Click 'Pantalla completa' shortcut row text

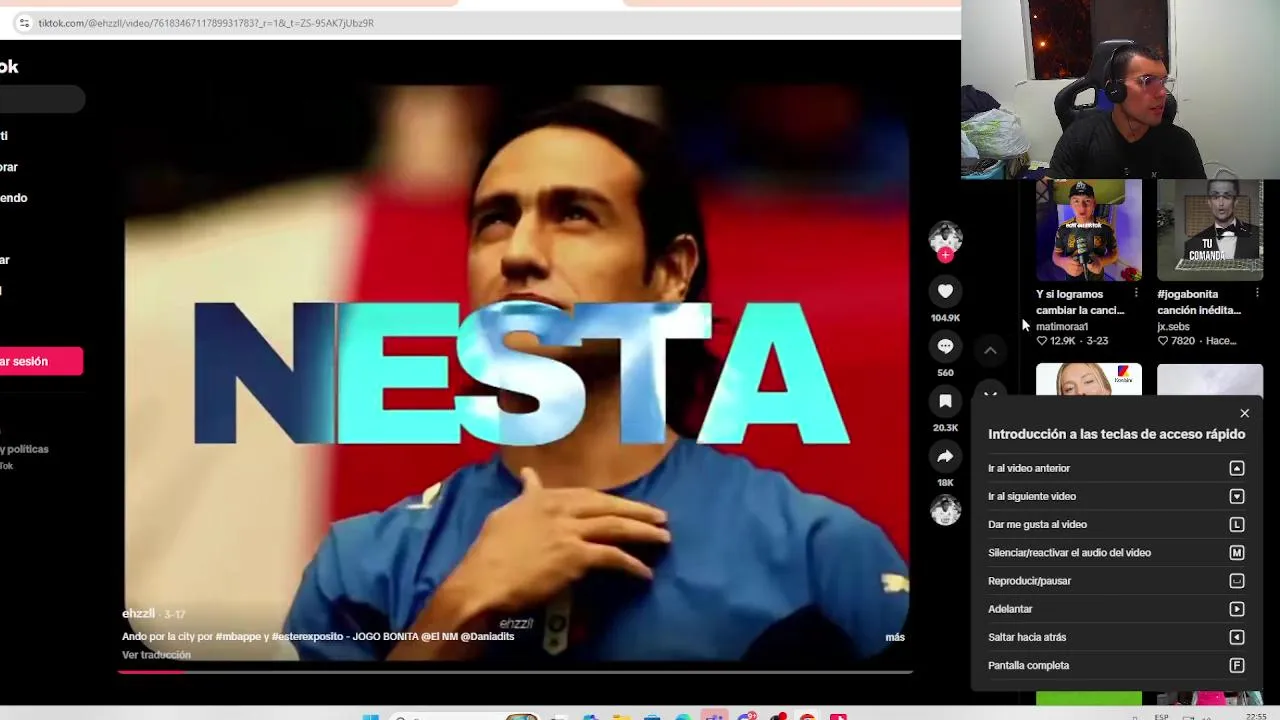point(1028,665)
